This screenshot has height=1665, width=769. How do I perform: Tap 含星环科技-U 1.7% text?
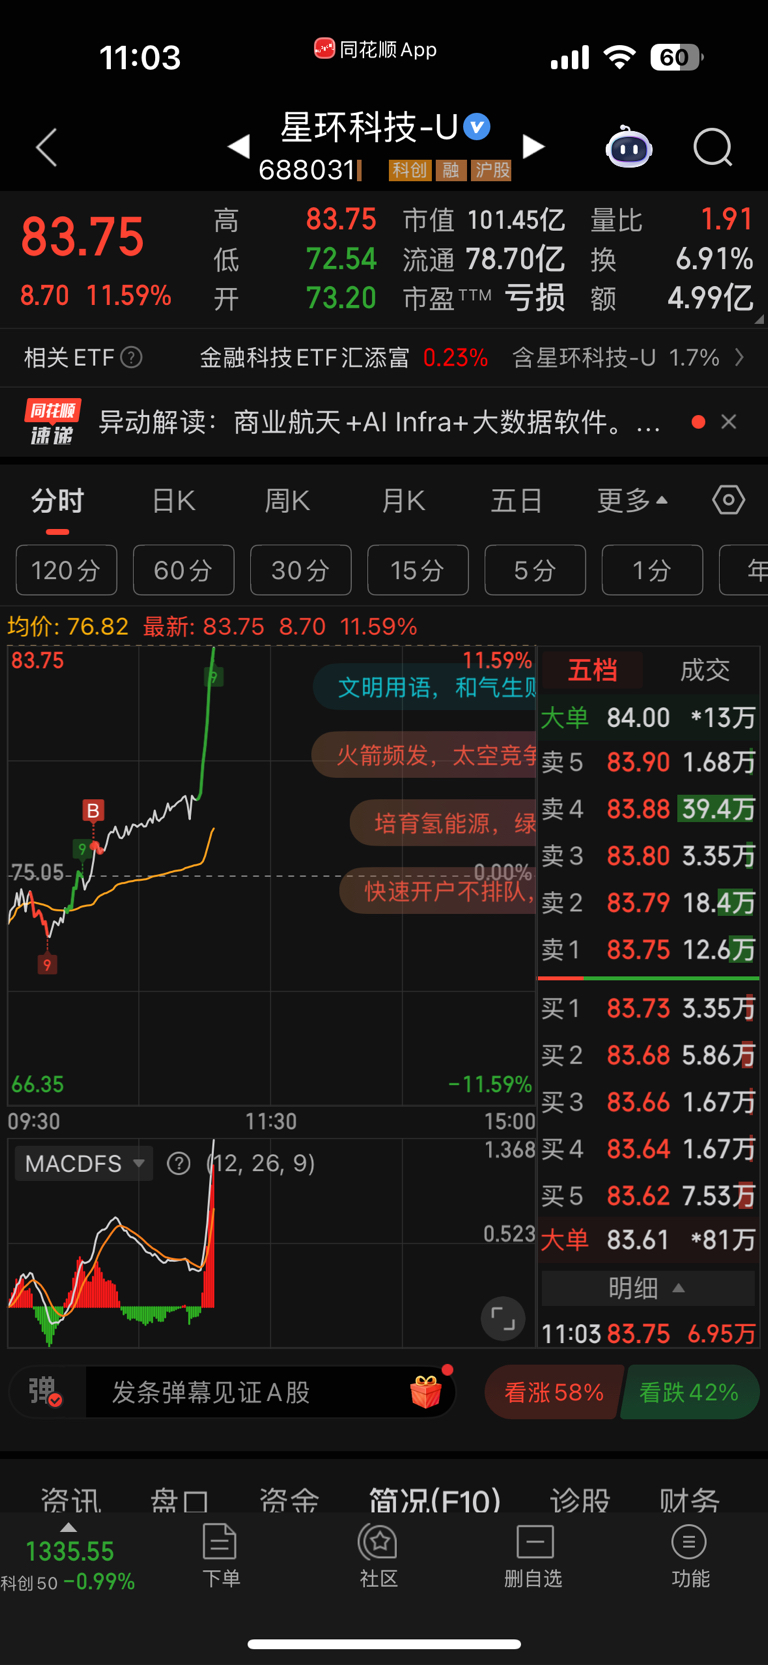[616, 357]
